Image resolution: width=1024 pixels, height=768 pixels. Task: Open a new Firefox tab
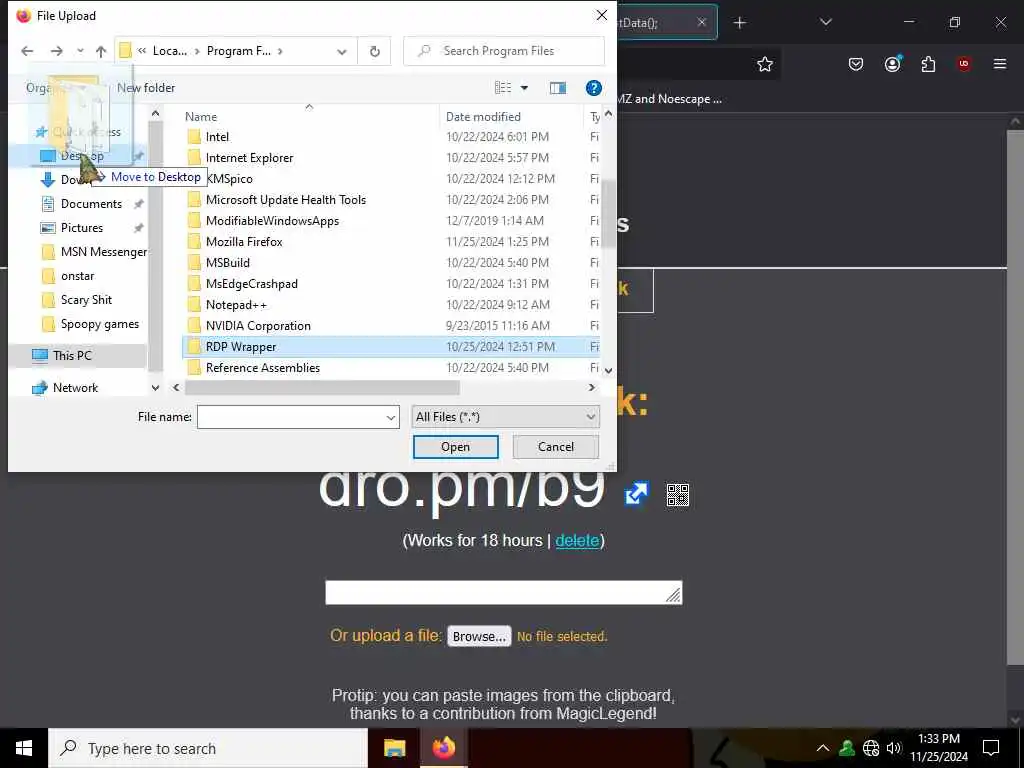coord(739,23)
